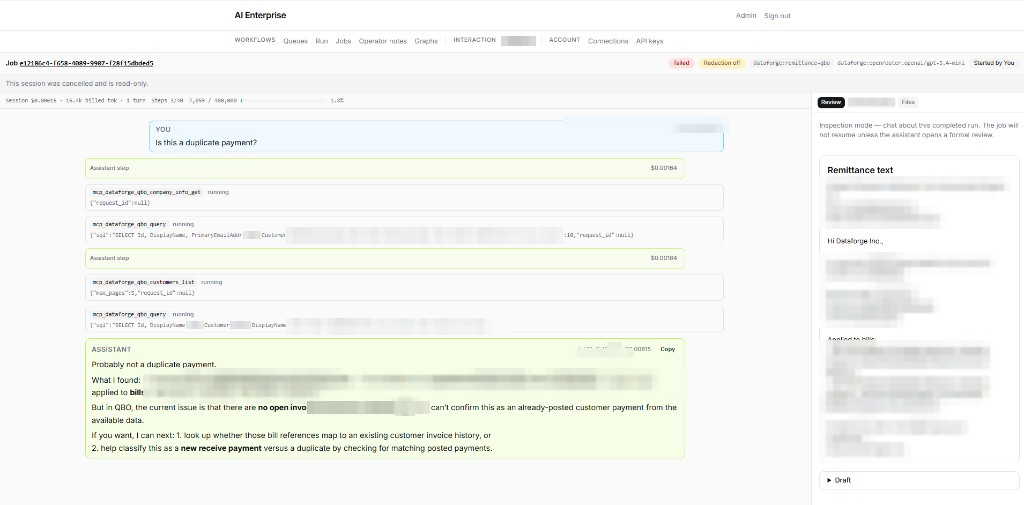The height and width of the screenshot is (505, 1024).
Task: Expand the Draft section
Action: pos(919,480)
